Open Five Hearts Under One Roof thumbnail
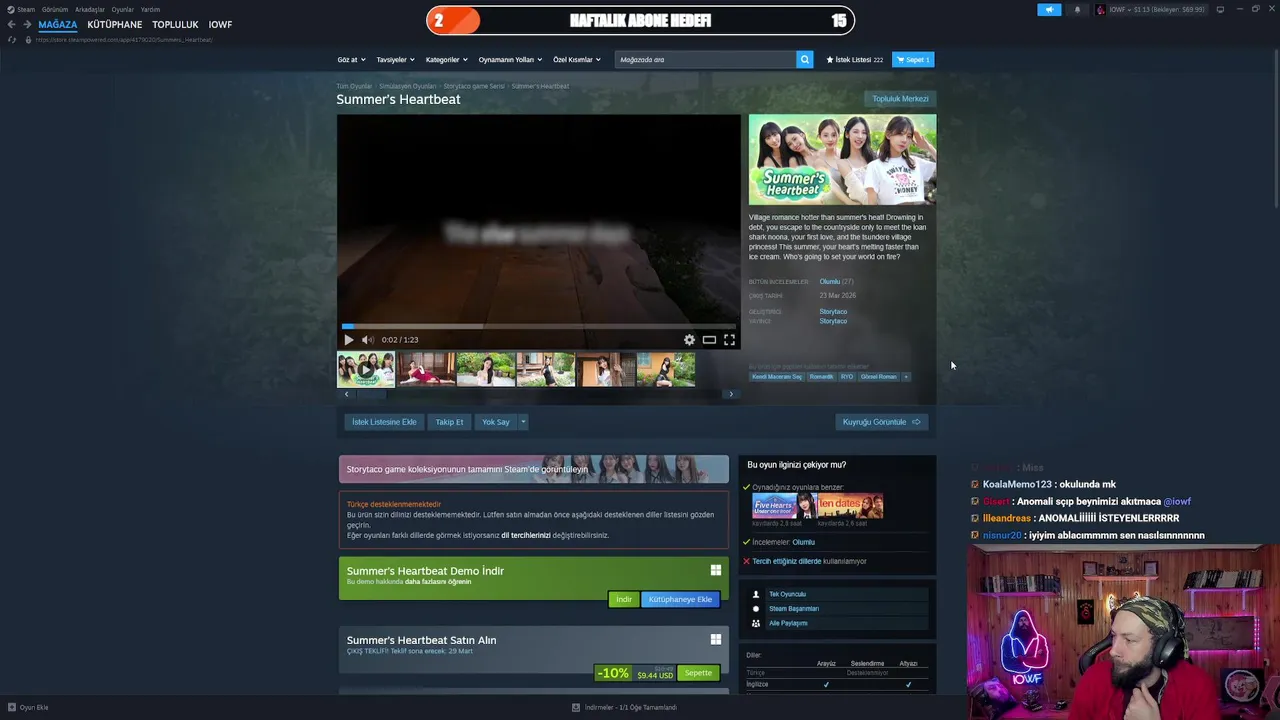 coord(784,505)
